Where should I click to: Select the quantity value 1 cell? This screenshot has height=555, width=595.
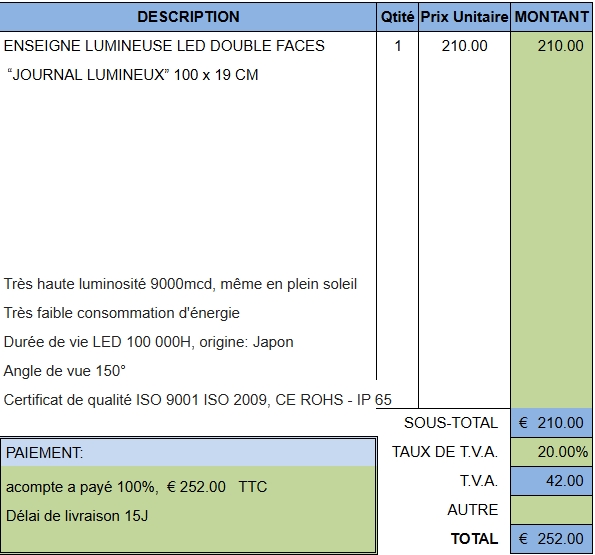[397, 46]
